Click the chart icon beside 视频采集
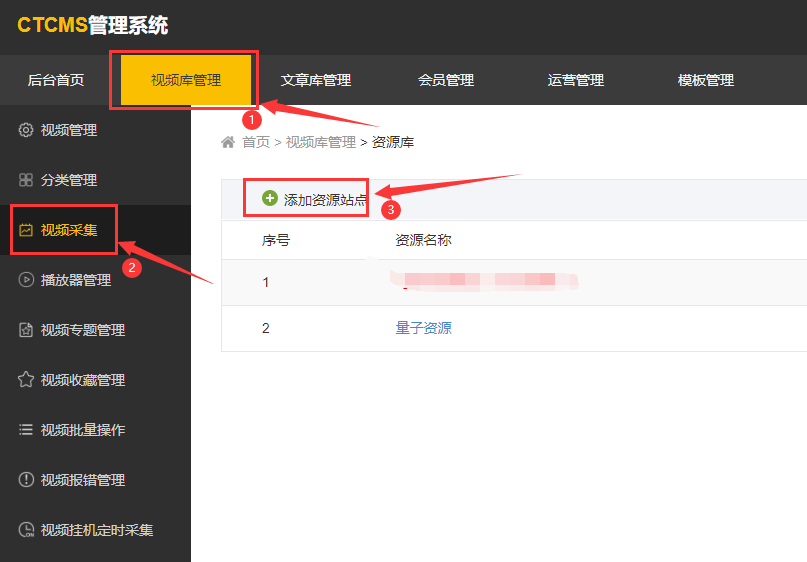 26,230
